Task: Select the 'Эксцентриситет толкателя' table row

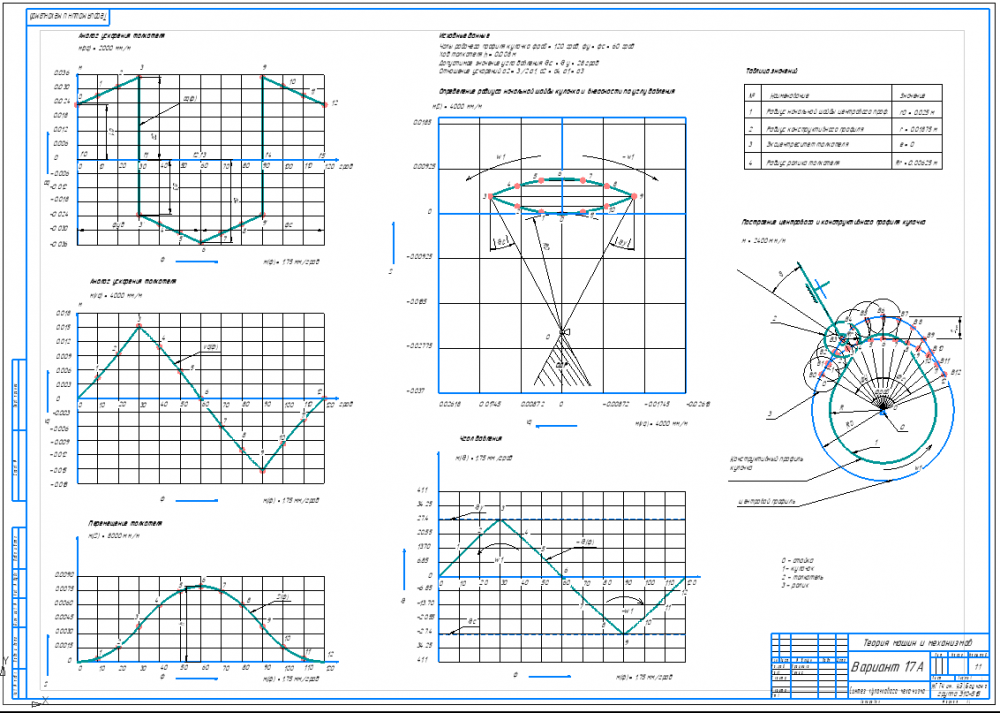Action: point(842,145)
